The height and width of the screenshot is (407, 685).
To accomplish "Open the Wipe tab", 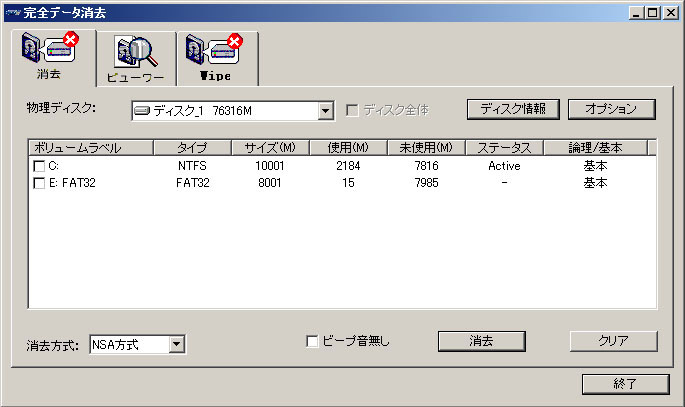I will (x=217, y=59).
